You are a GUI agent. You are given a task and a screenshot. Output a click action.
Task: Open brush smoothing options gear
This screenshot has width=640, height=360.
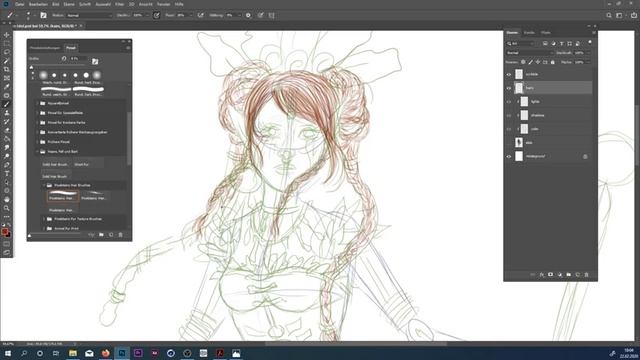point(248,15)
